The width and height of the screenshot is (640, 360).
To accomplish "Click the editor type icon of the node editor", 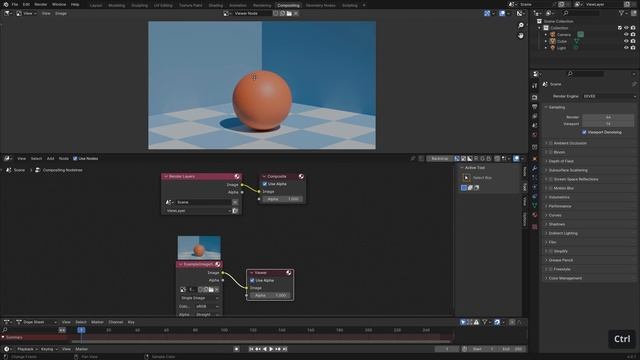I will click(8, 158).
